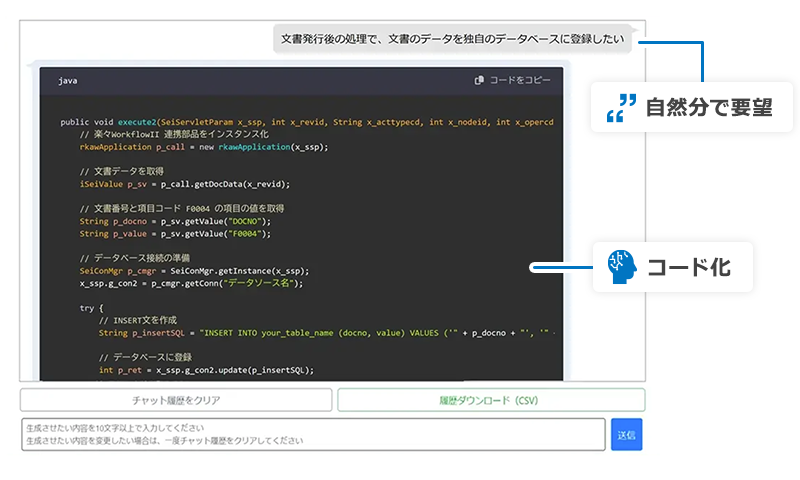
Task: Click the user chat message bubble about 文書発行後
Action: coord(453,39)
